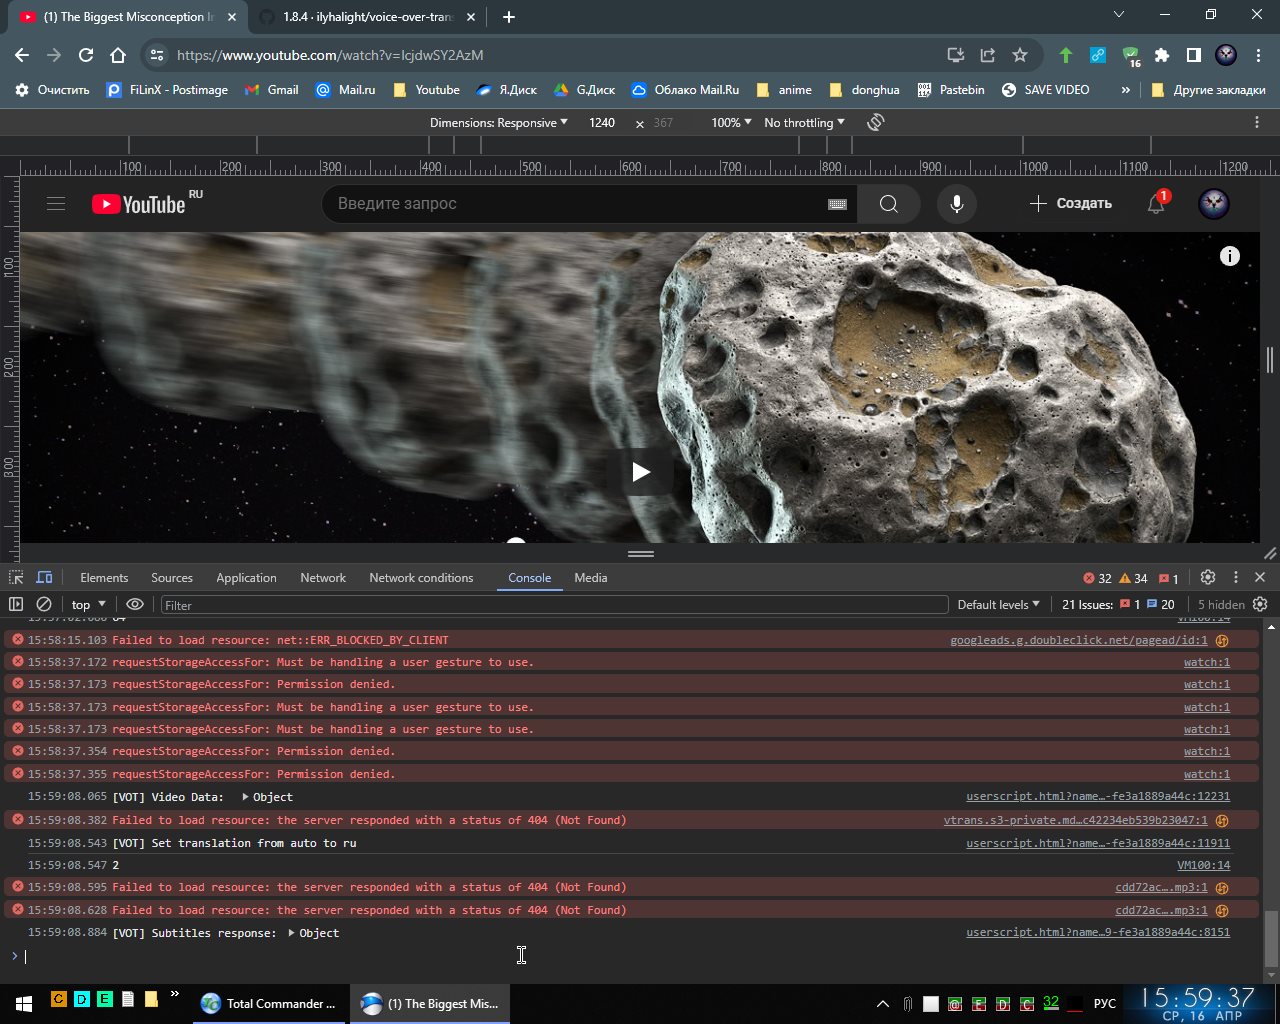Expand the Dimensions: Responsive dropdown
This screenshot has width=1280, height=1024.
(498, 122)
